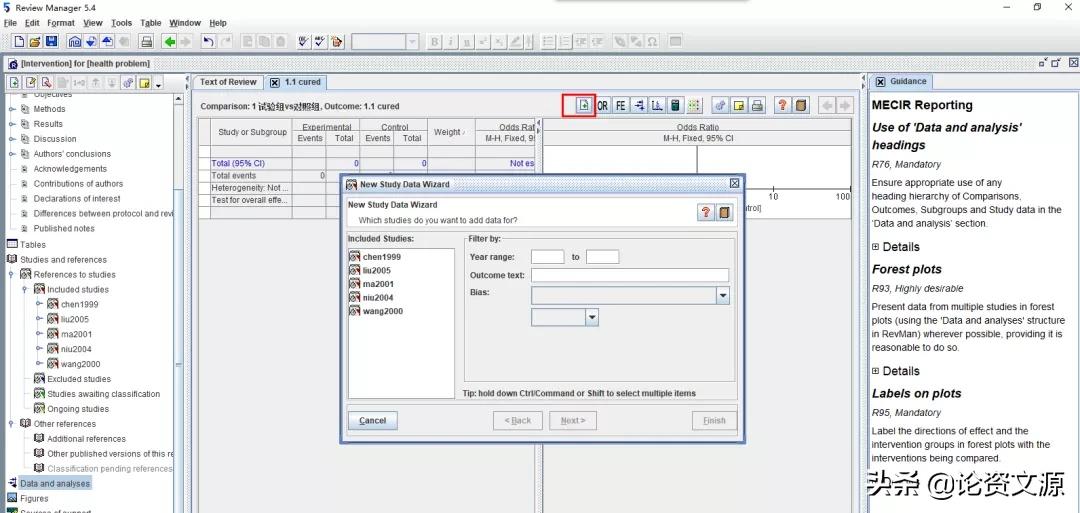Expand the chen1999 study node in tree
The image size is (1080, 513).
(x=39, y=304)
